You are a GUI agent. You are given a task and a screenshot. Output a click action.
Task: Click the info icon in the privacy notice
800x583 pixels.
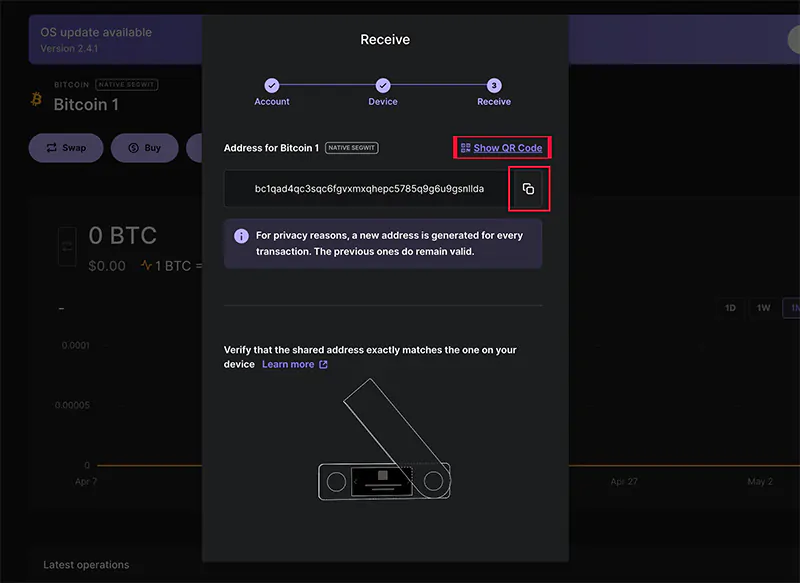[241, 237]
